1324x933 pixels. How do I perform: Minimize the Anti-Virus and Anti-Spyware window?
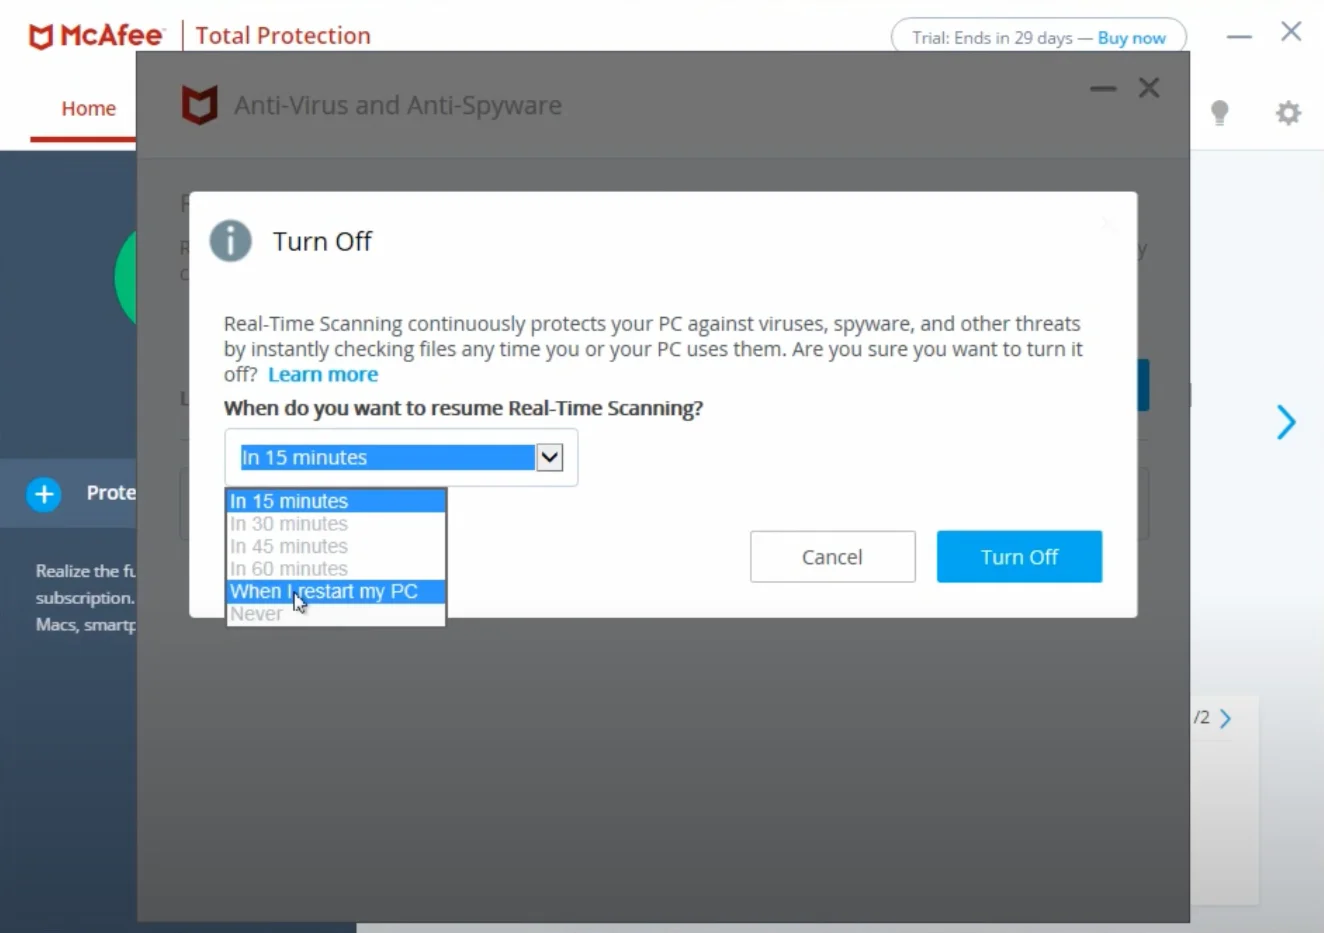tap(1103, 88)
